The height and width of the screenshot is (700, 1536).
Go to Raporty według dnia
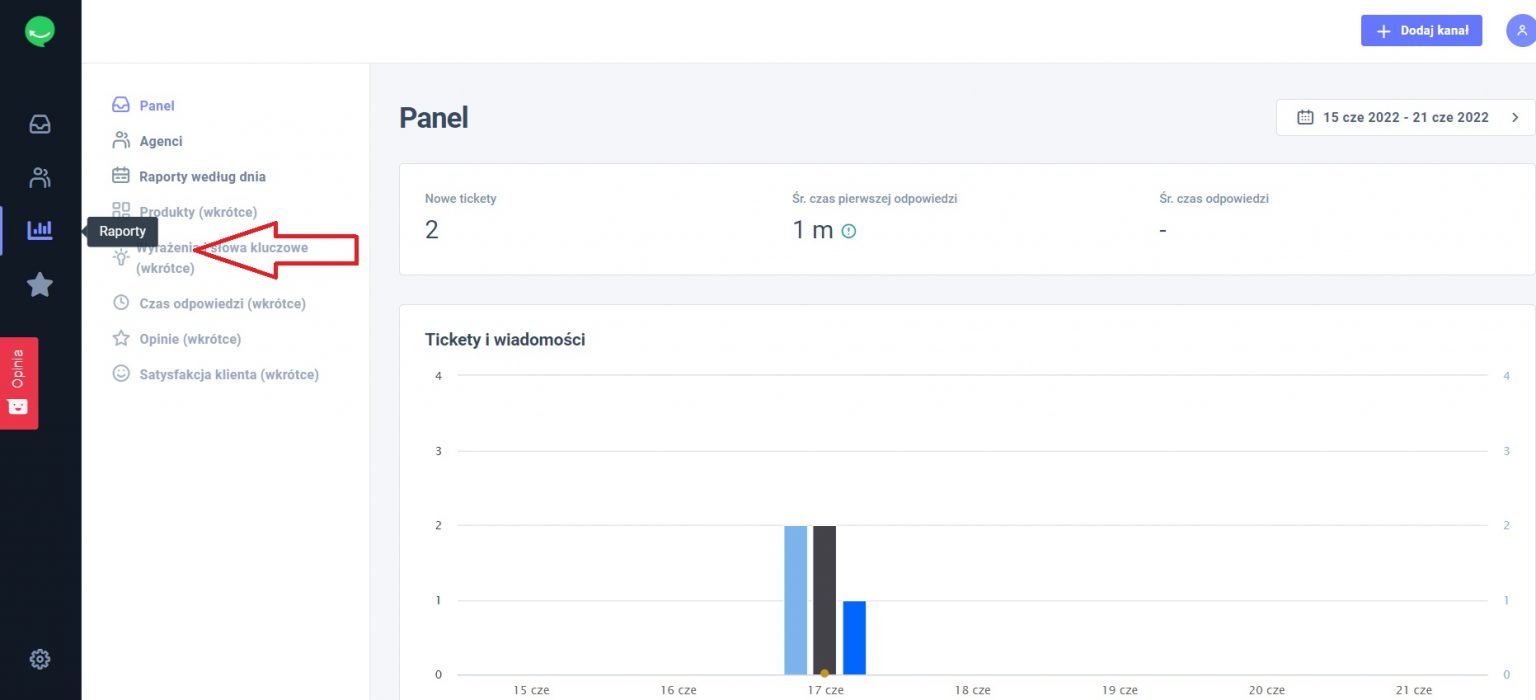tap(201, 176)
